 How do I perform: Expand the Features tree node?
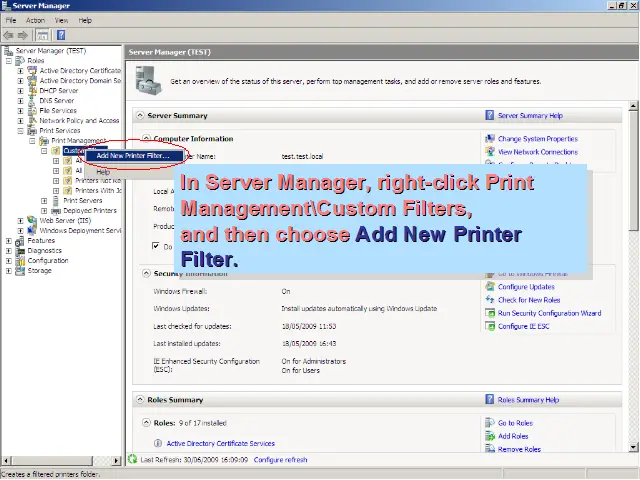point(9,241)
